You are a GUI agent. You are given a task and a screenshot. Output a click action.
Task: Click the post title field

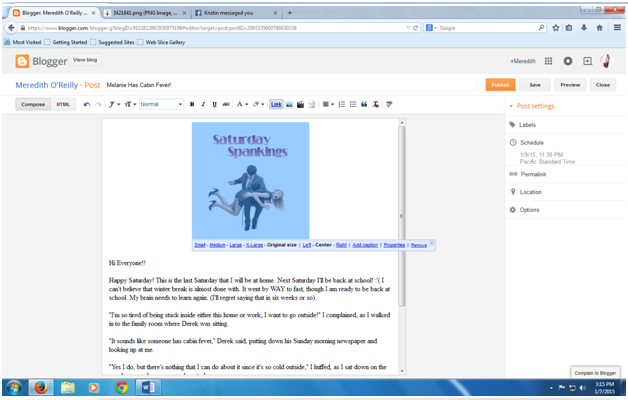pyautogui.click(x=290, y=85)
